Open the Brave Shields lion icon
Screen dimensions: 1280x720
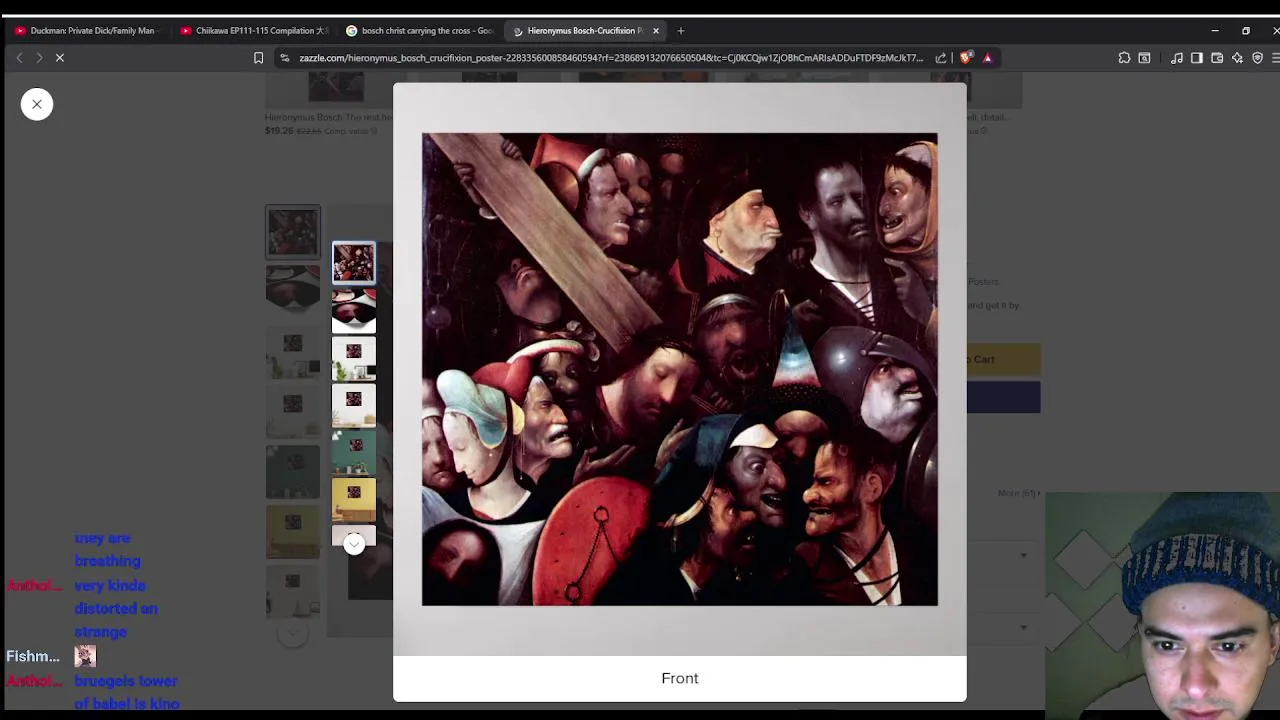[x=965, y=58]
